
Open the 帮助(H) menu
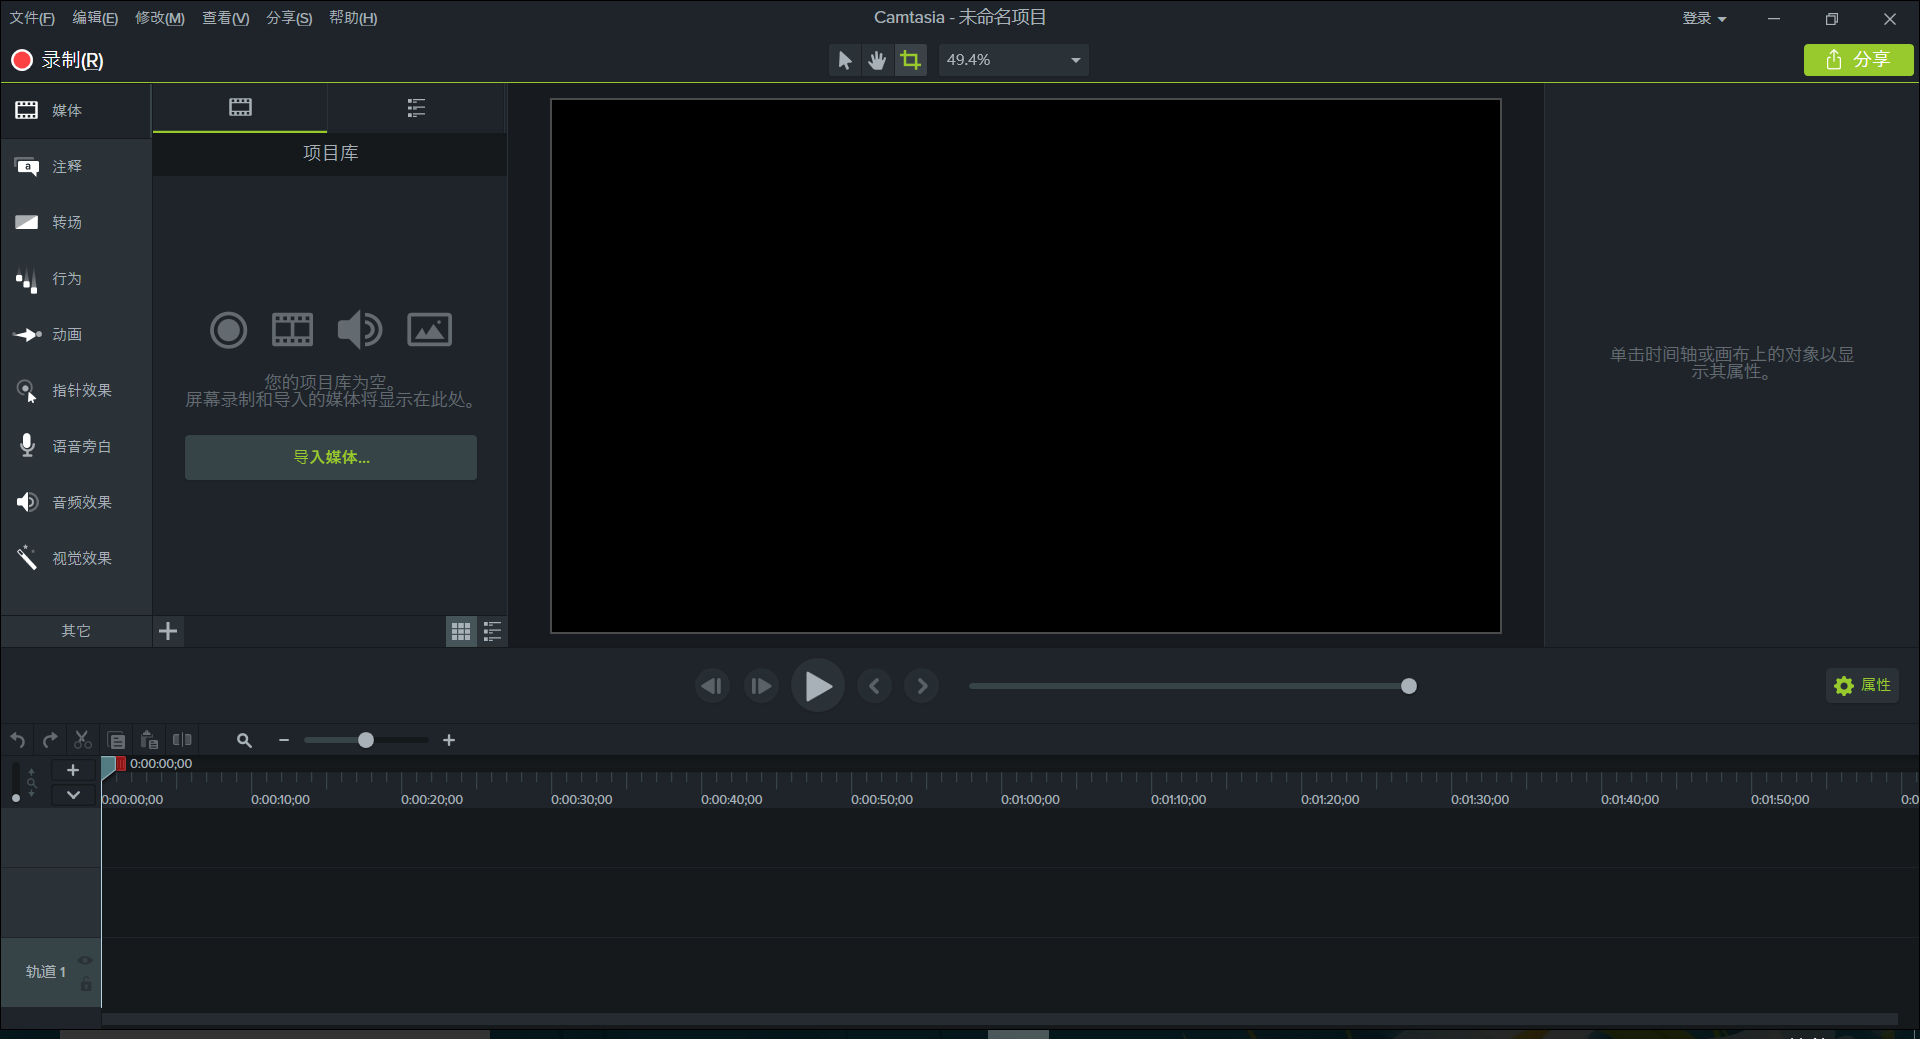353,18
